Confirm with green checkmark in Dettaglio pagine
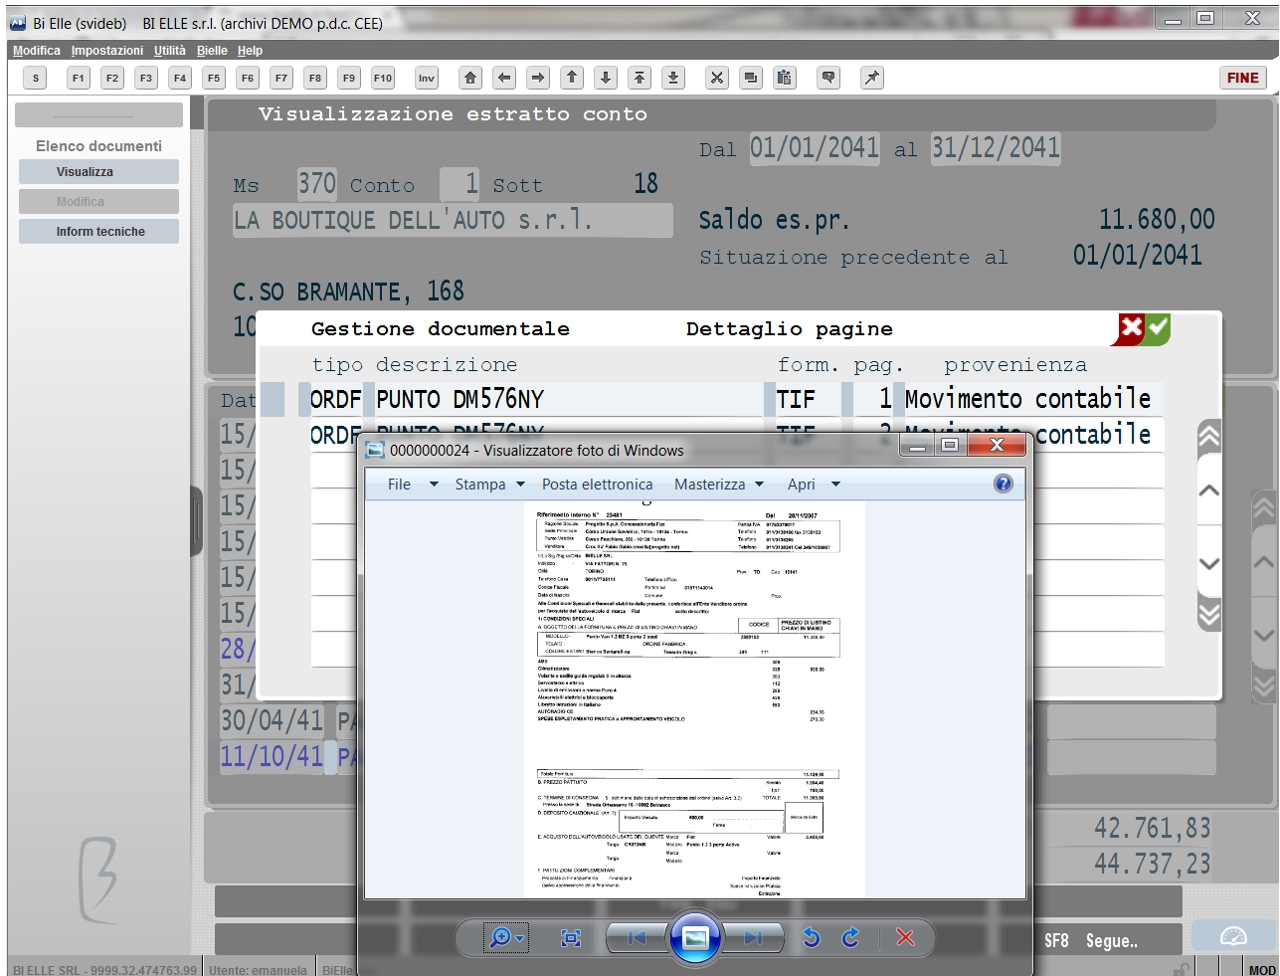1280x976 pixels. 1158,328
